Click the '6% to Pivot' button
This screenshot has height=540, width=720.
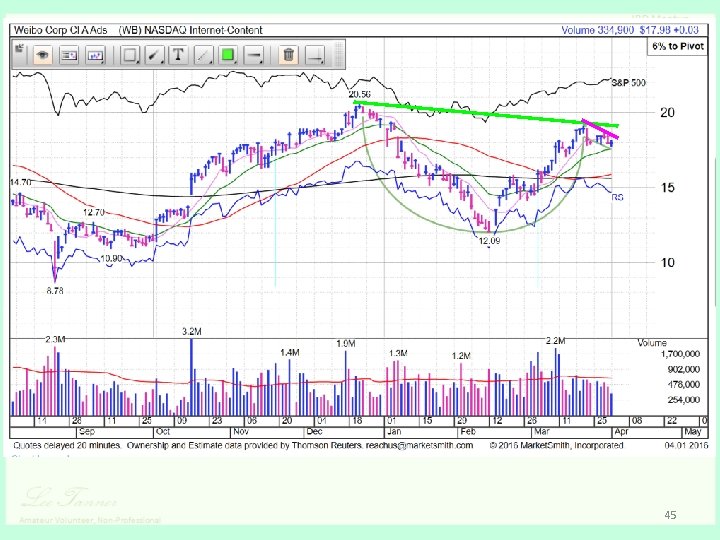click(678, 46)
